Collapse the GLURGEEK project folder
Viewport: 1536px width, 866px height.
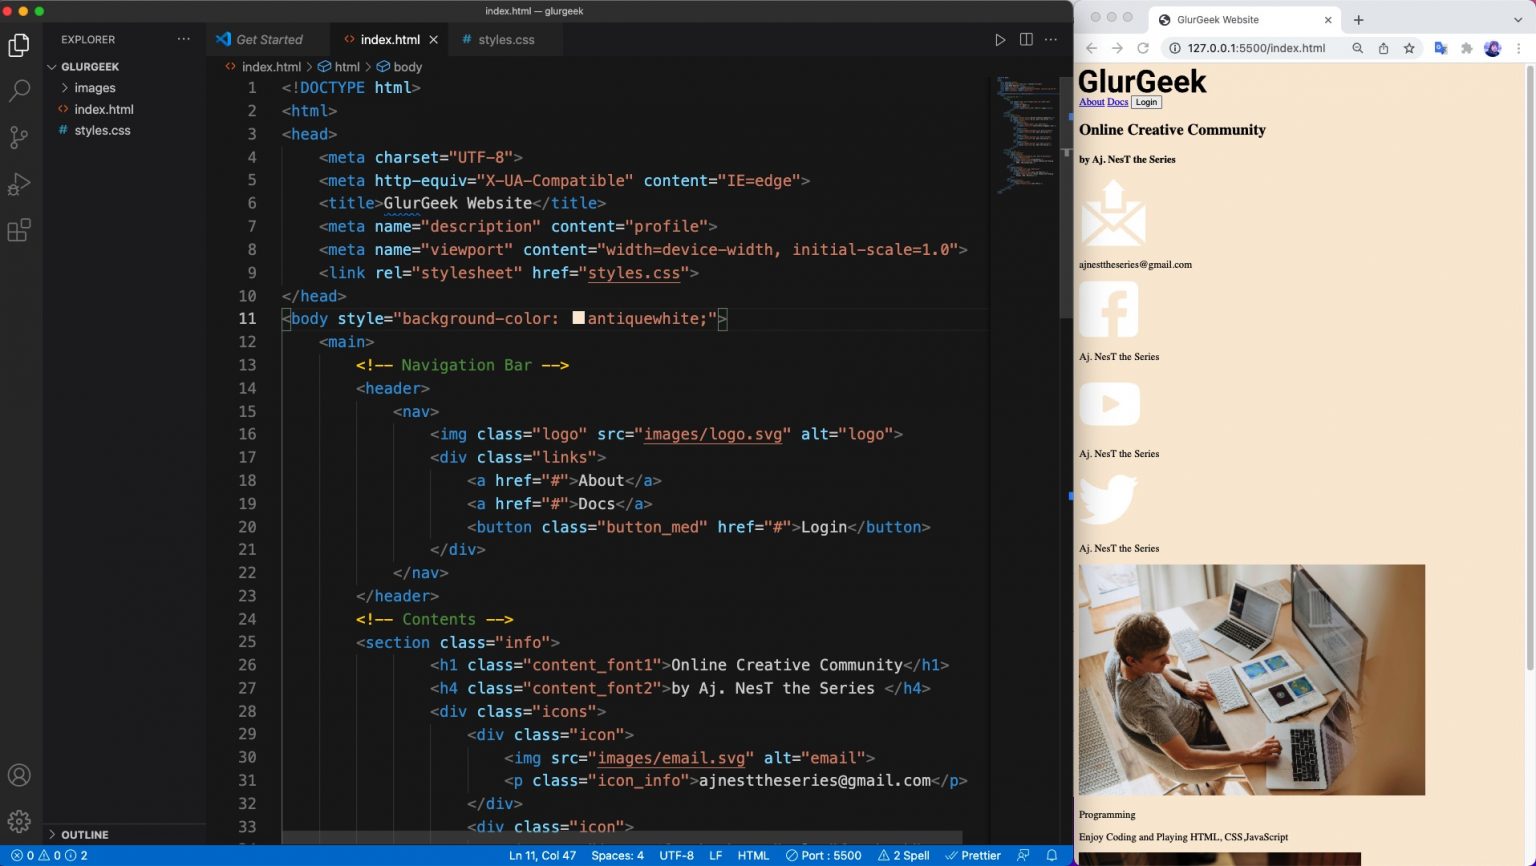89,67
